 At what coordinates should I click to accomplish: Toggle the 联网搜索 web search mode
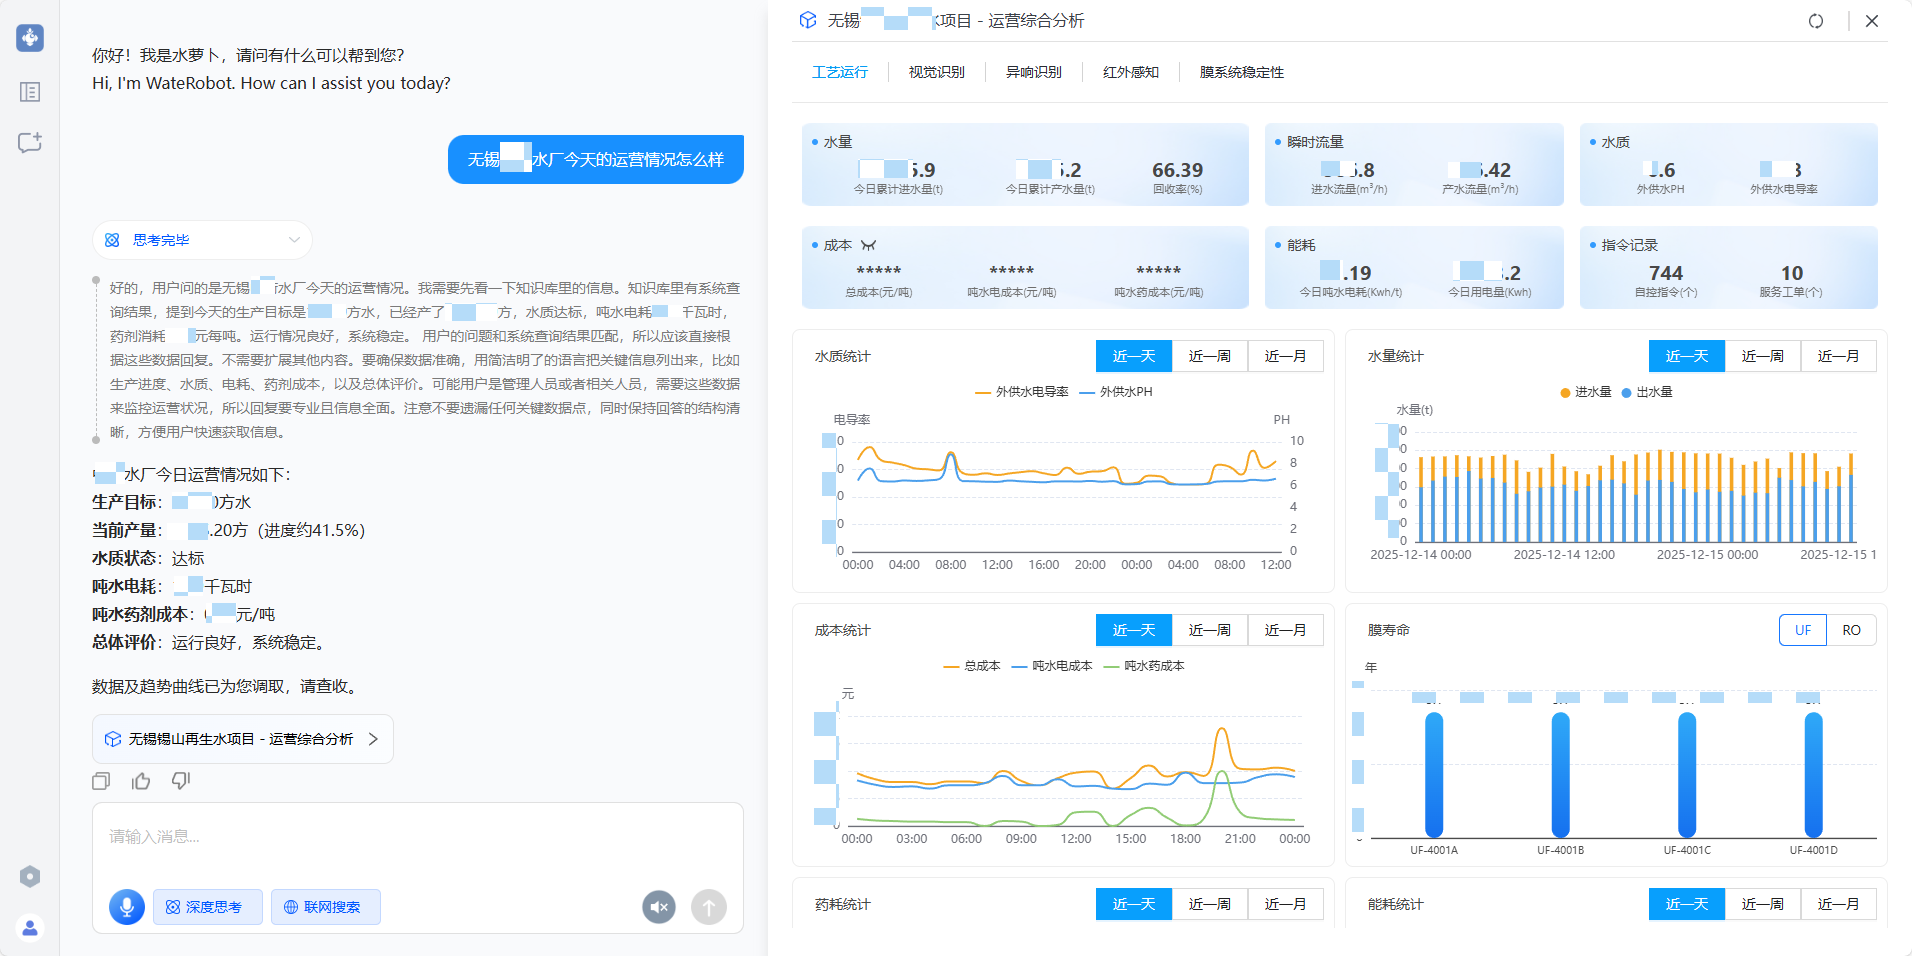click(x=325, y=907)
